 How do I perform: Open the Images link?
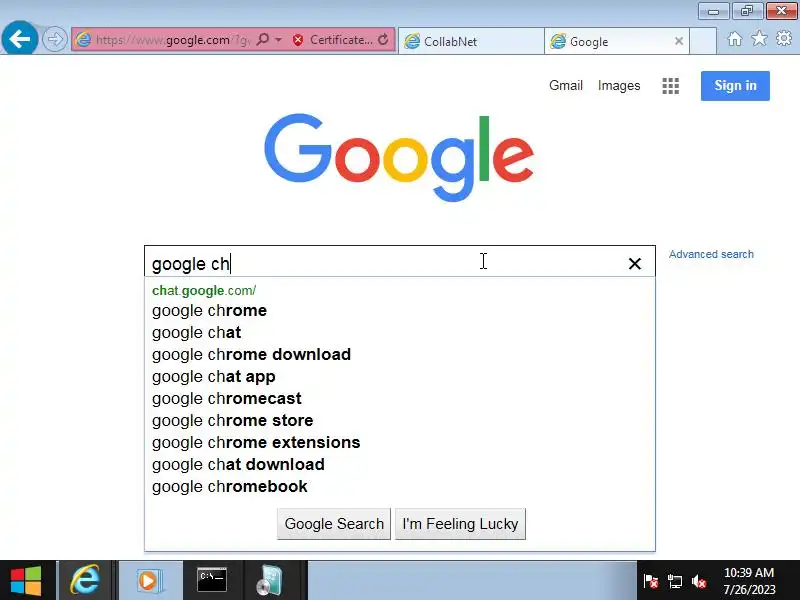[x=619, y=86]
